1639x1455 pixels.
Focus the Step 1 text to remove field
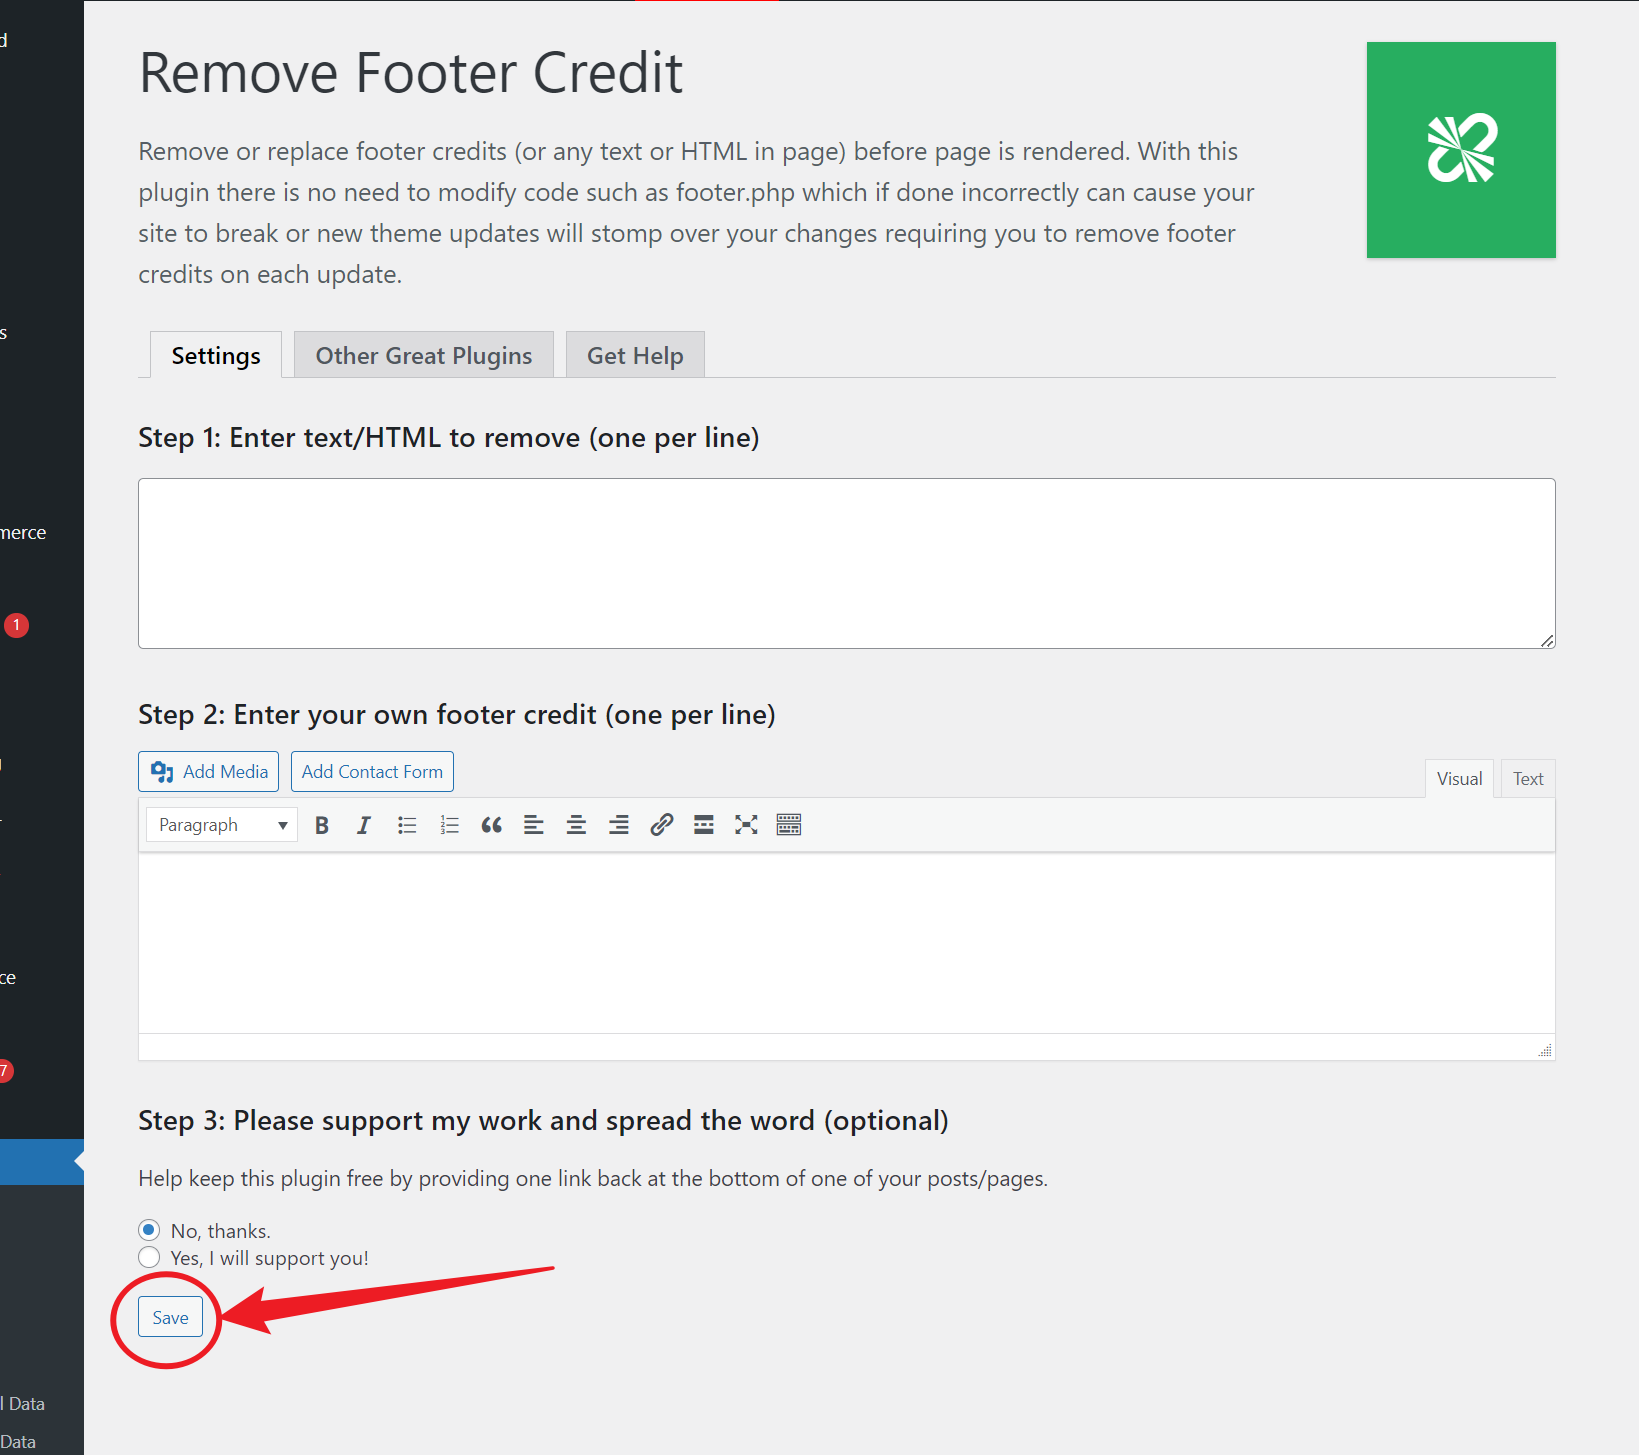click(x=846, y=563)
